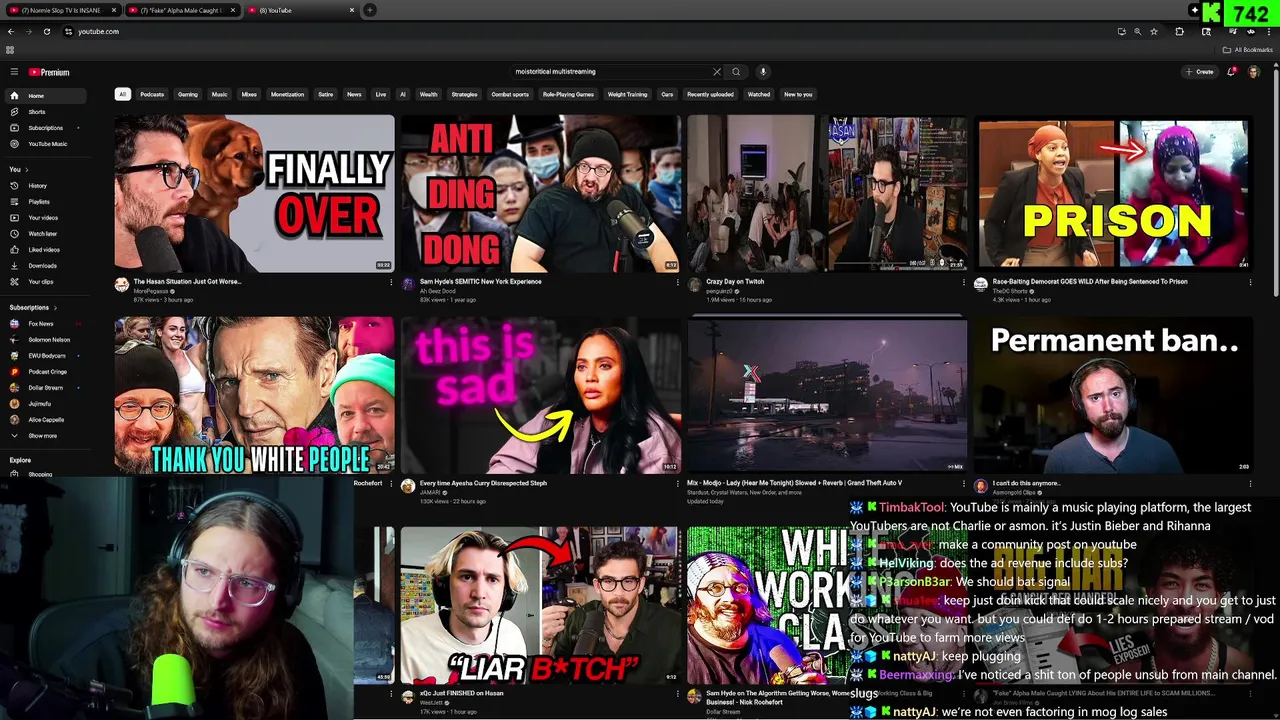Open options menu for Race-Baiting Democrat video
1280x720 pixels.
[x=1251, y=283]
